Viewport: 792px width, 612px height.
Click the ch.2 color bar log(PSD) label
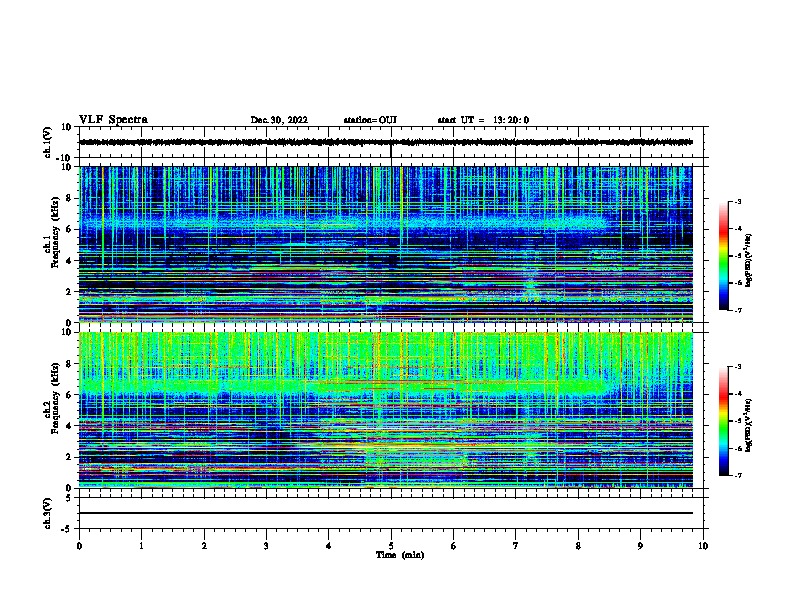tap(749, 425)
